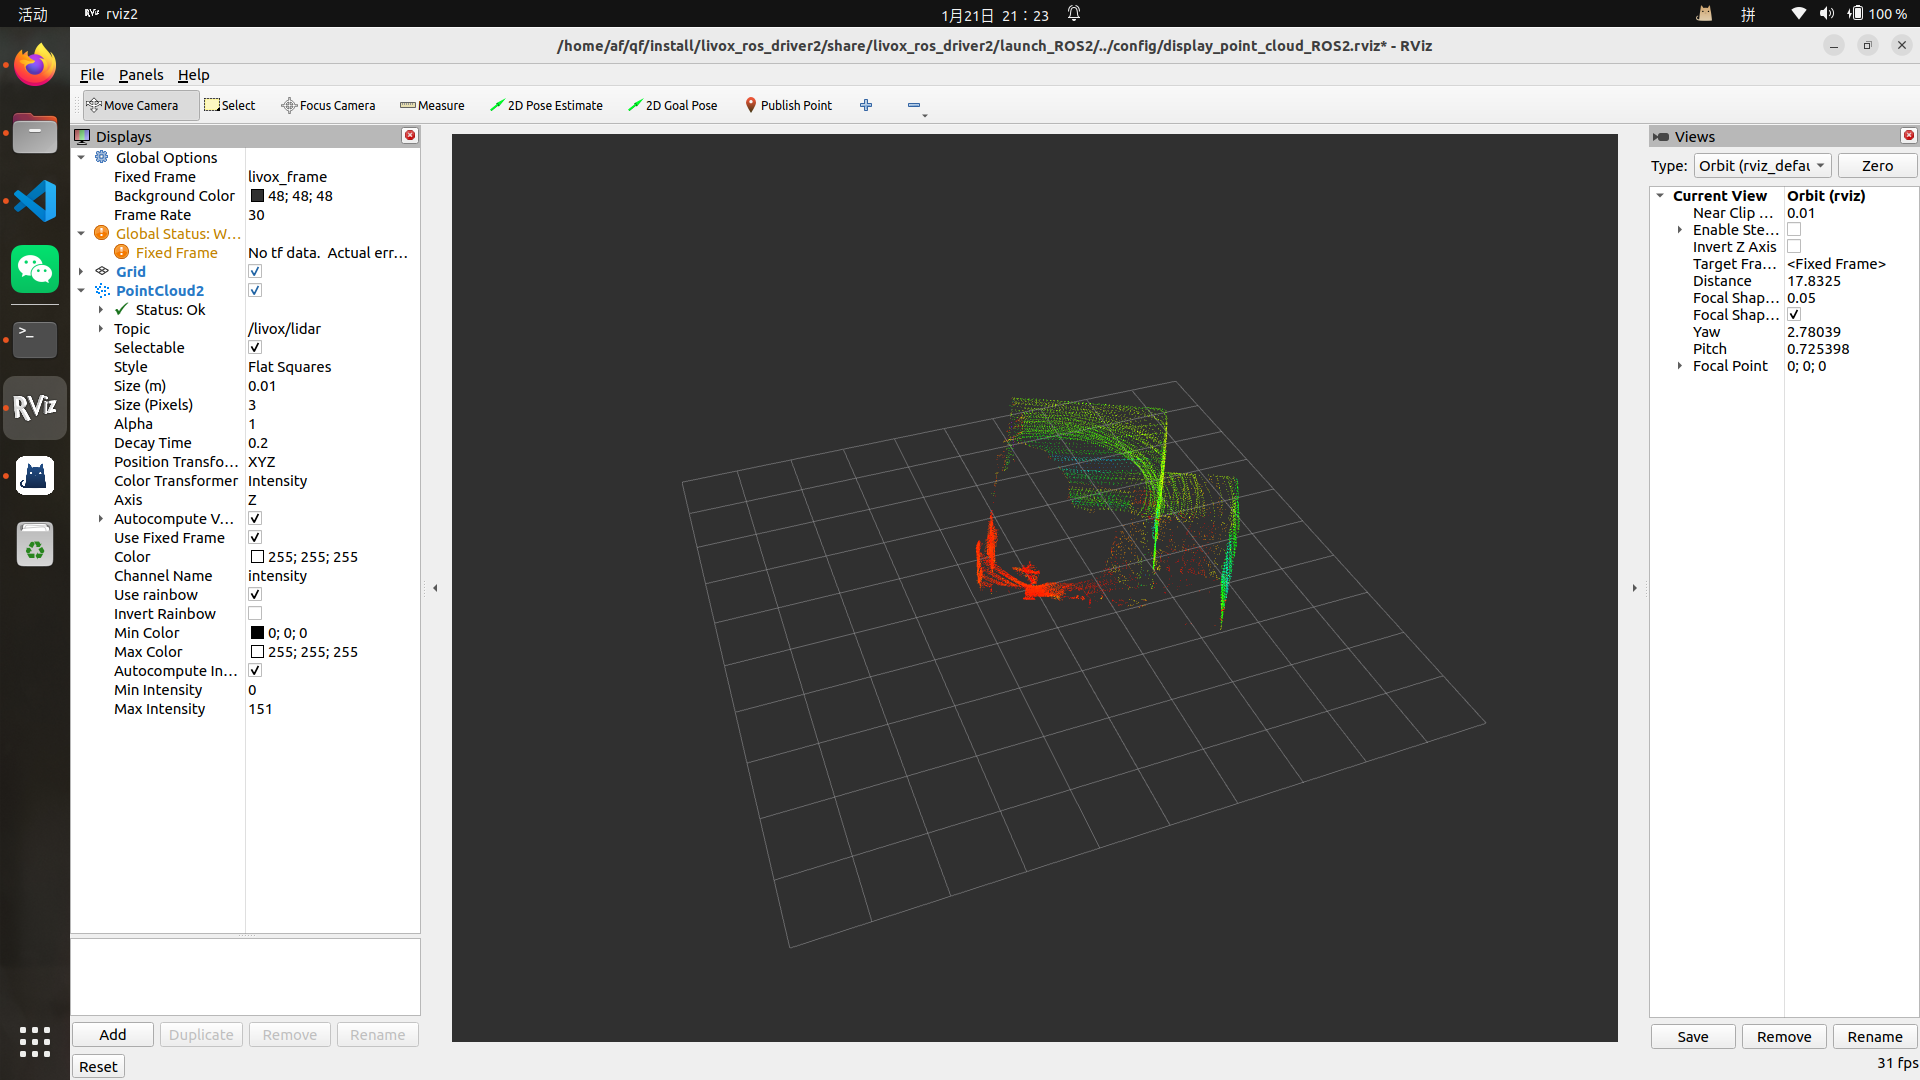Choose the Measure tool
The image size is (1920, 1080).
pos(432,105)
